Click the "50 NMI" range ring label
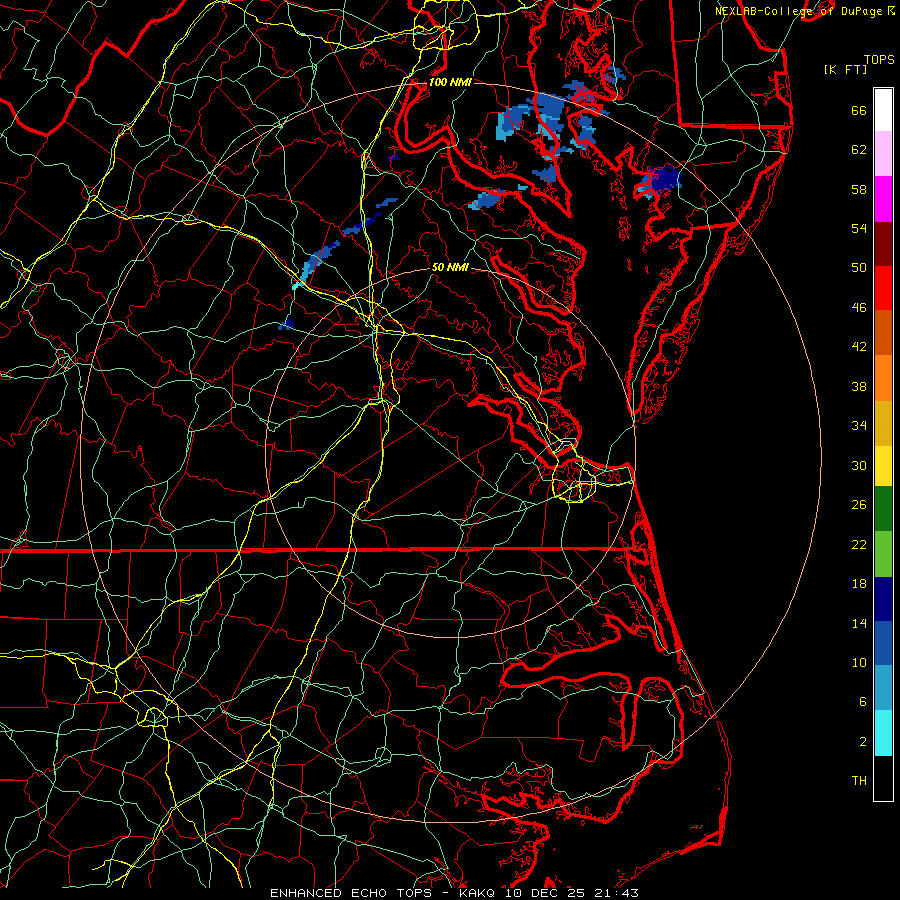Image resolution: width=900 pixels, height=900 pixels. [450, 267]
